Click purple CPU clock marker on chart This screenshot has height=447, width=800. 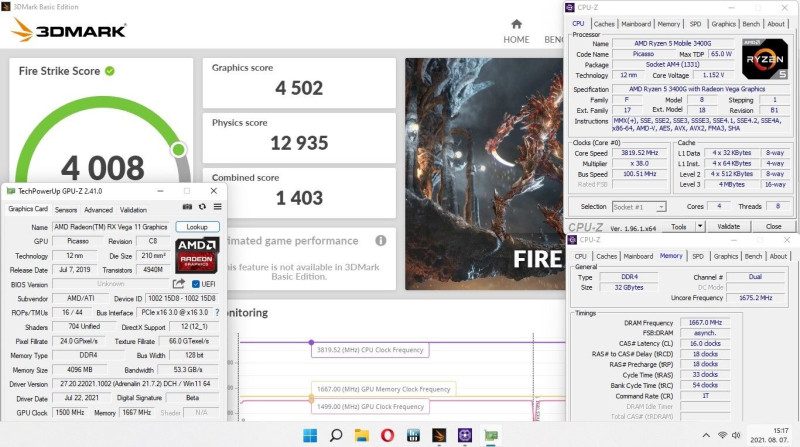pyautogui.click(x=311, y=342)
